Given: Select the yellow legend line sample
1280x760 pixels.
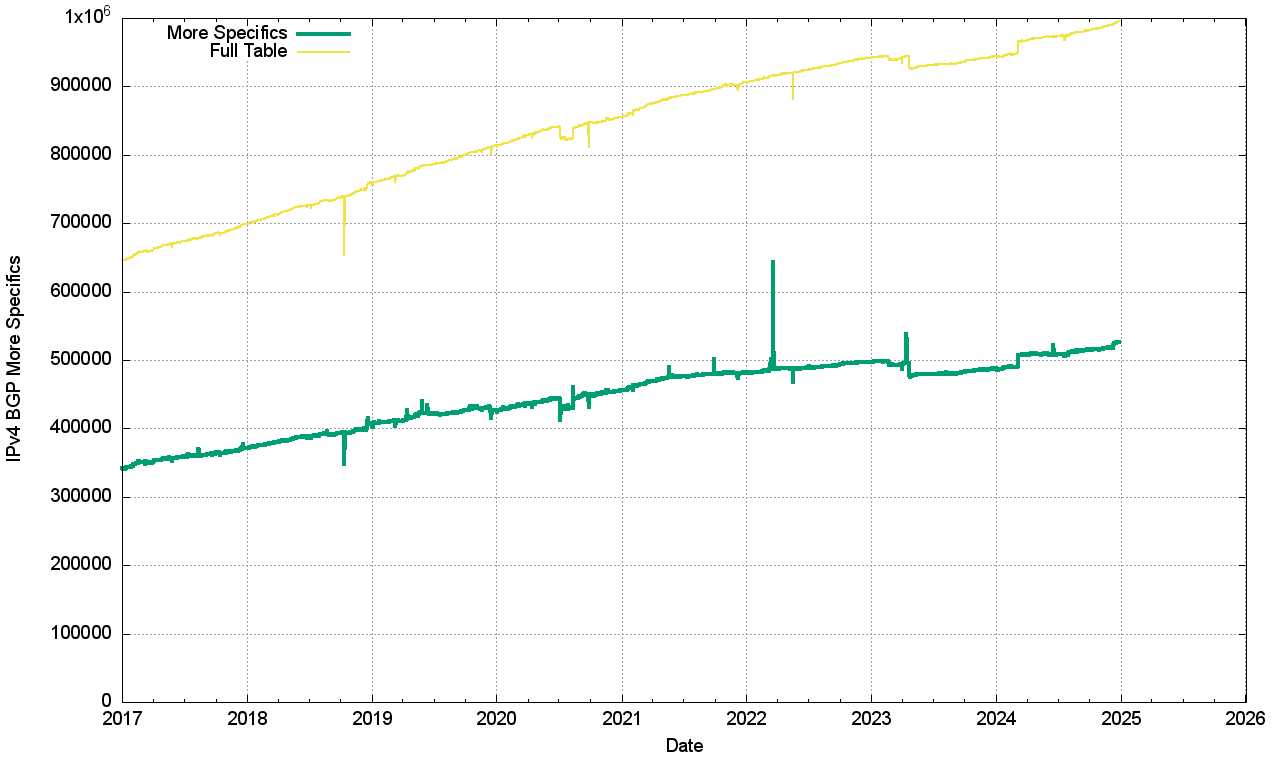Looking at the screenshot, I should [x=322, y=51].
